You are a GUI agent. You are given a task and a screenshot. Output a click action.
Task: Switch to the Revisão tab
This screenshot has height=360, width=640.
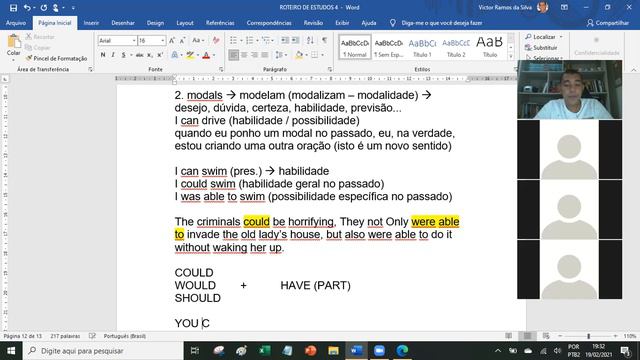(x=313, y=23)
